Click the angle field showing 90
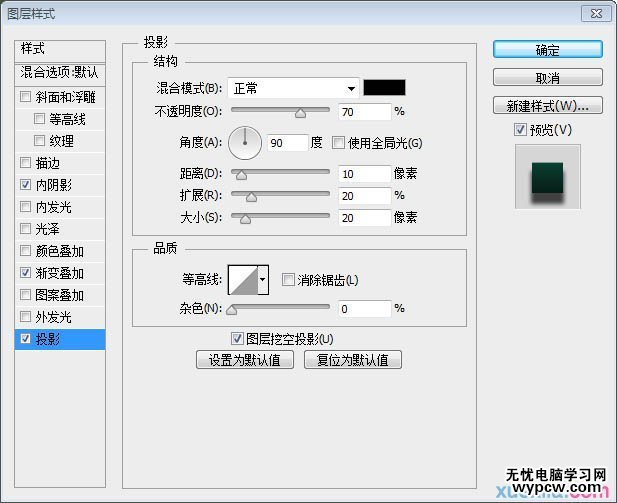 (287, 143)
